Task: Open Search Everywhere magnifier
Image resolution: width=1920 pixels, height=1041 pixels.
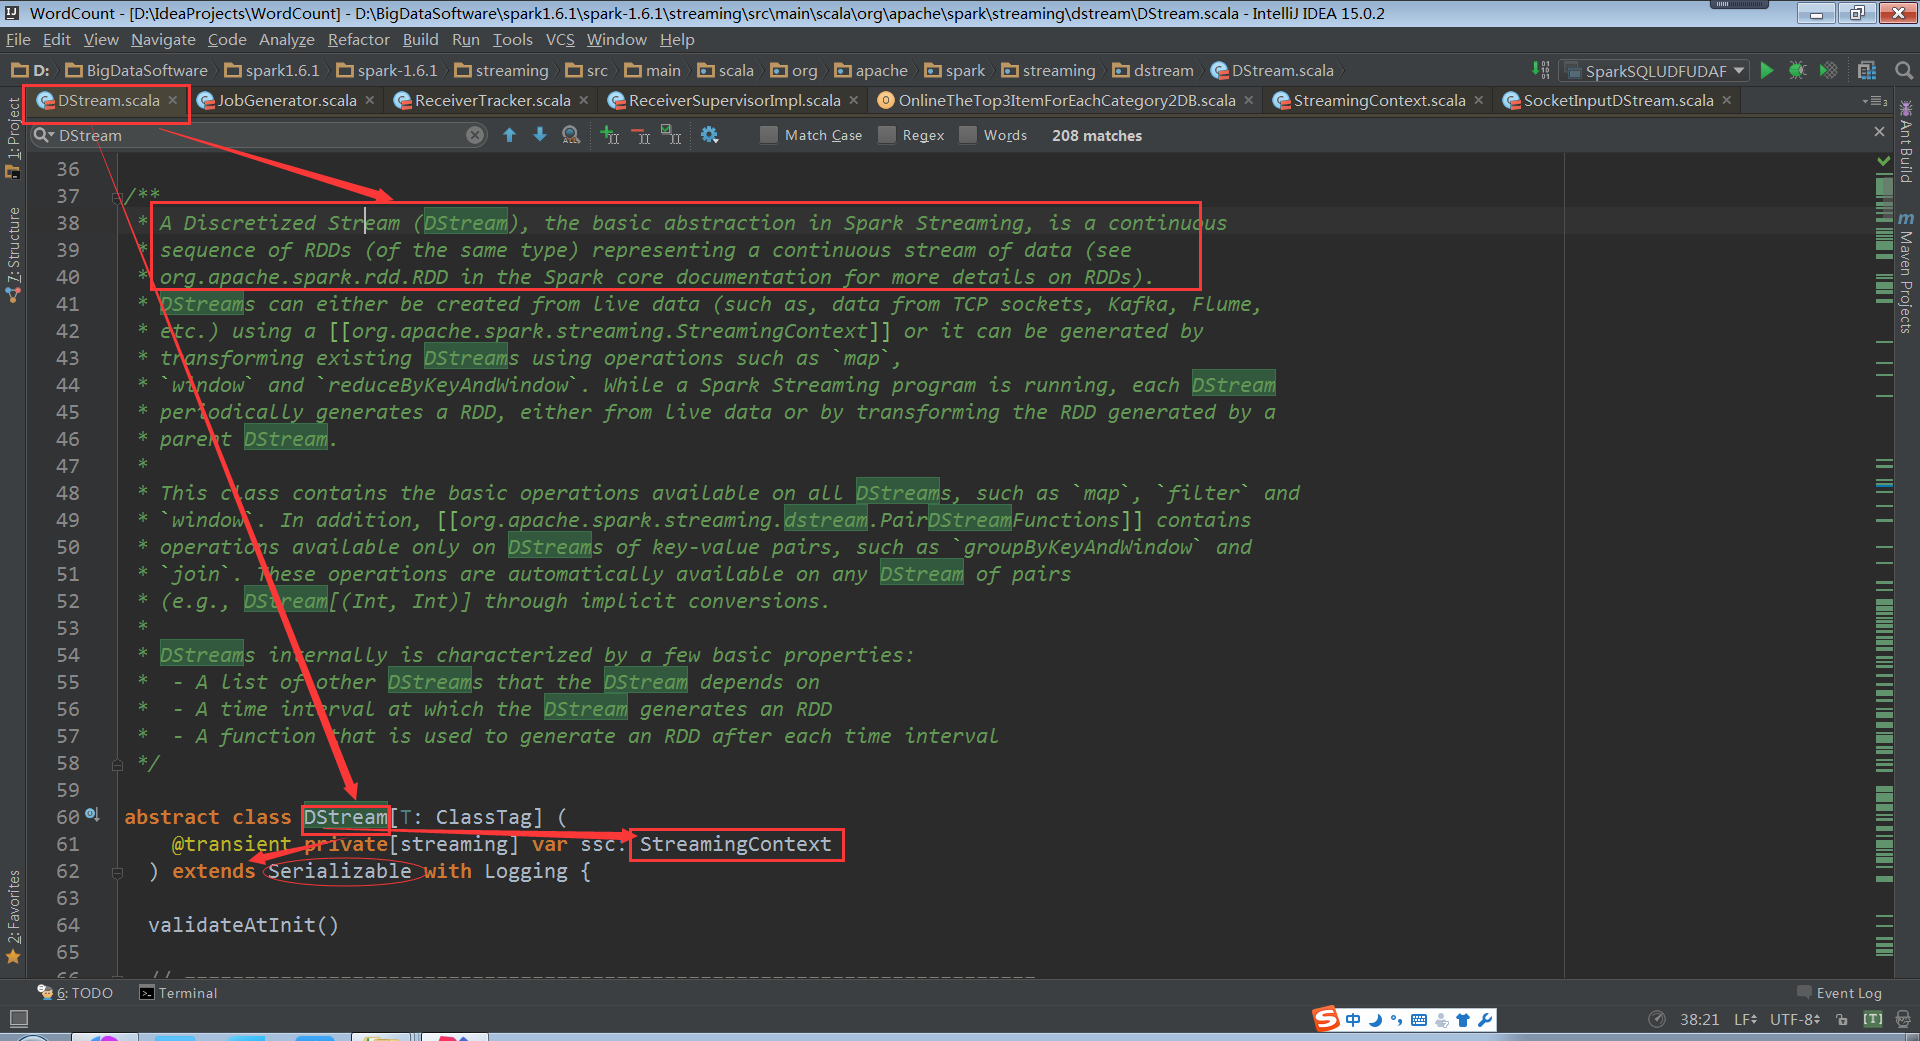Action: [1904, 70]
